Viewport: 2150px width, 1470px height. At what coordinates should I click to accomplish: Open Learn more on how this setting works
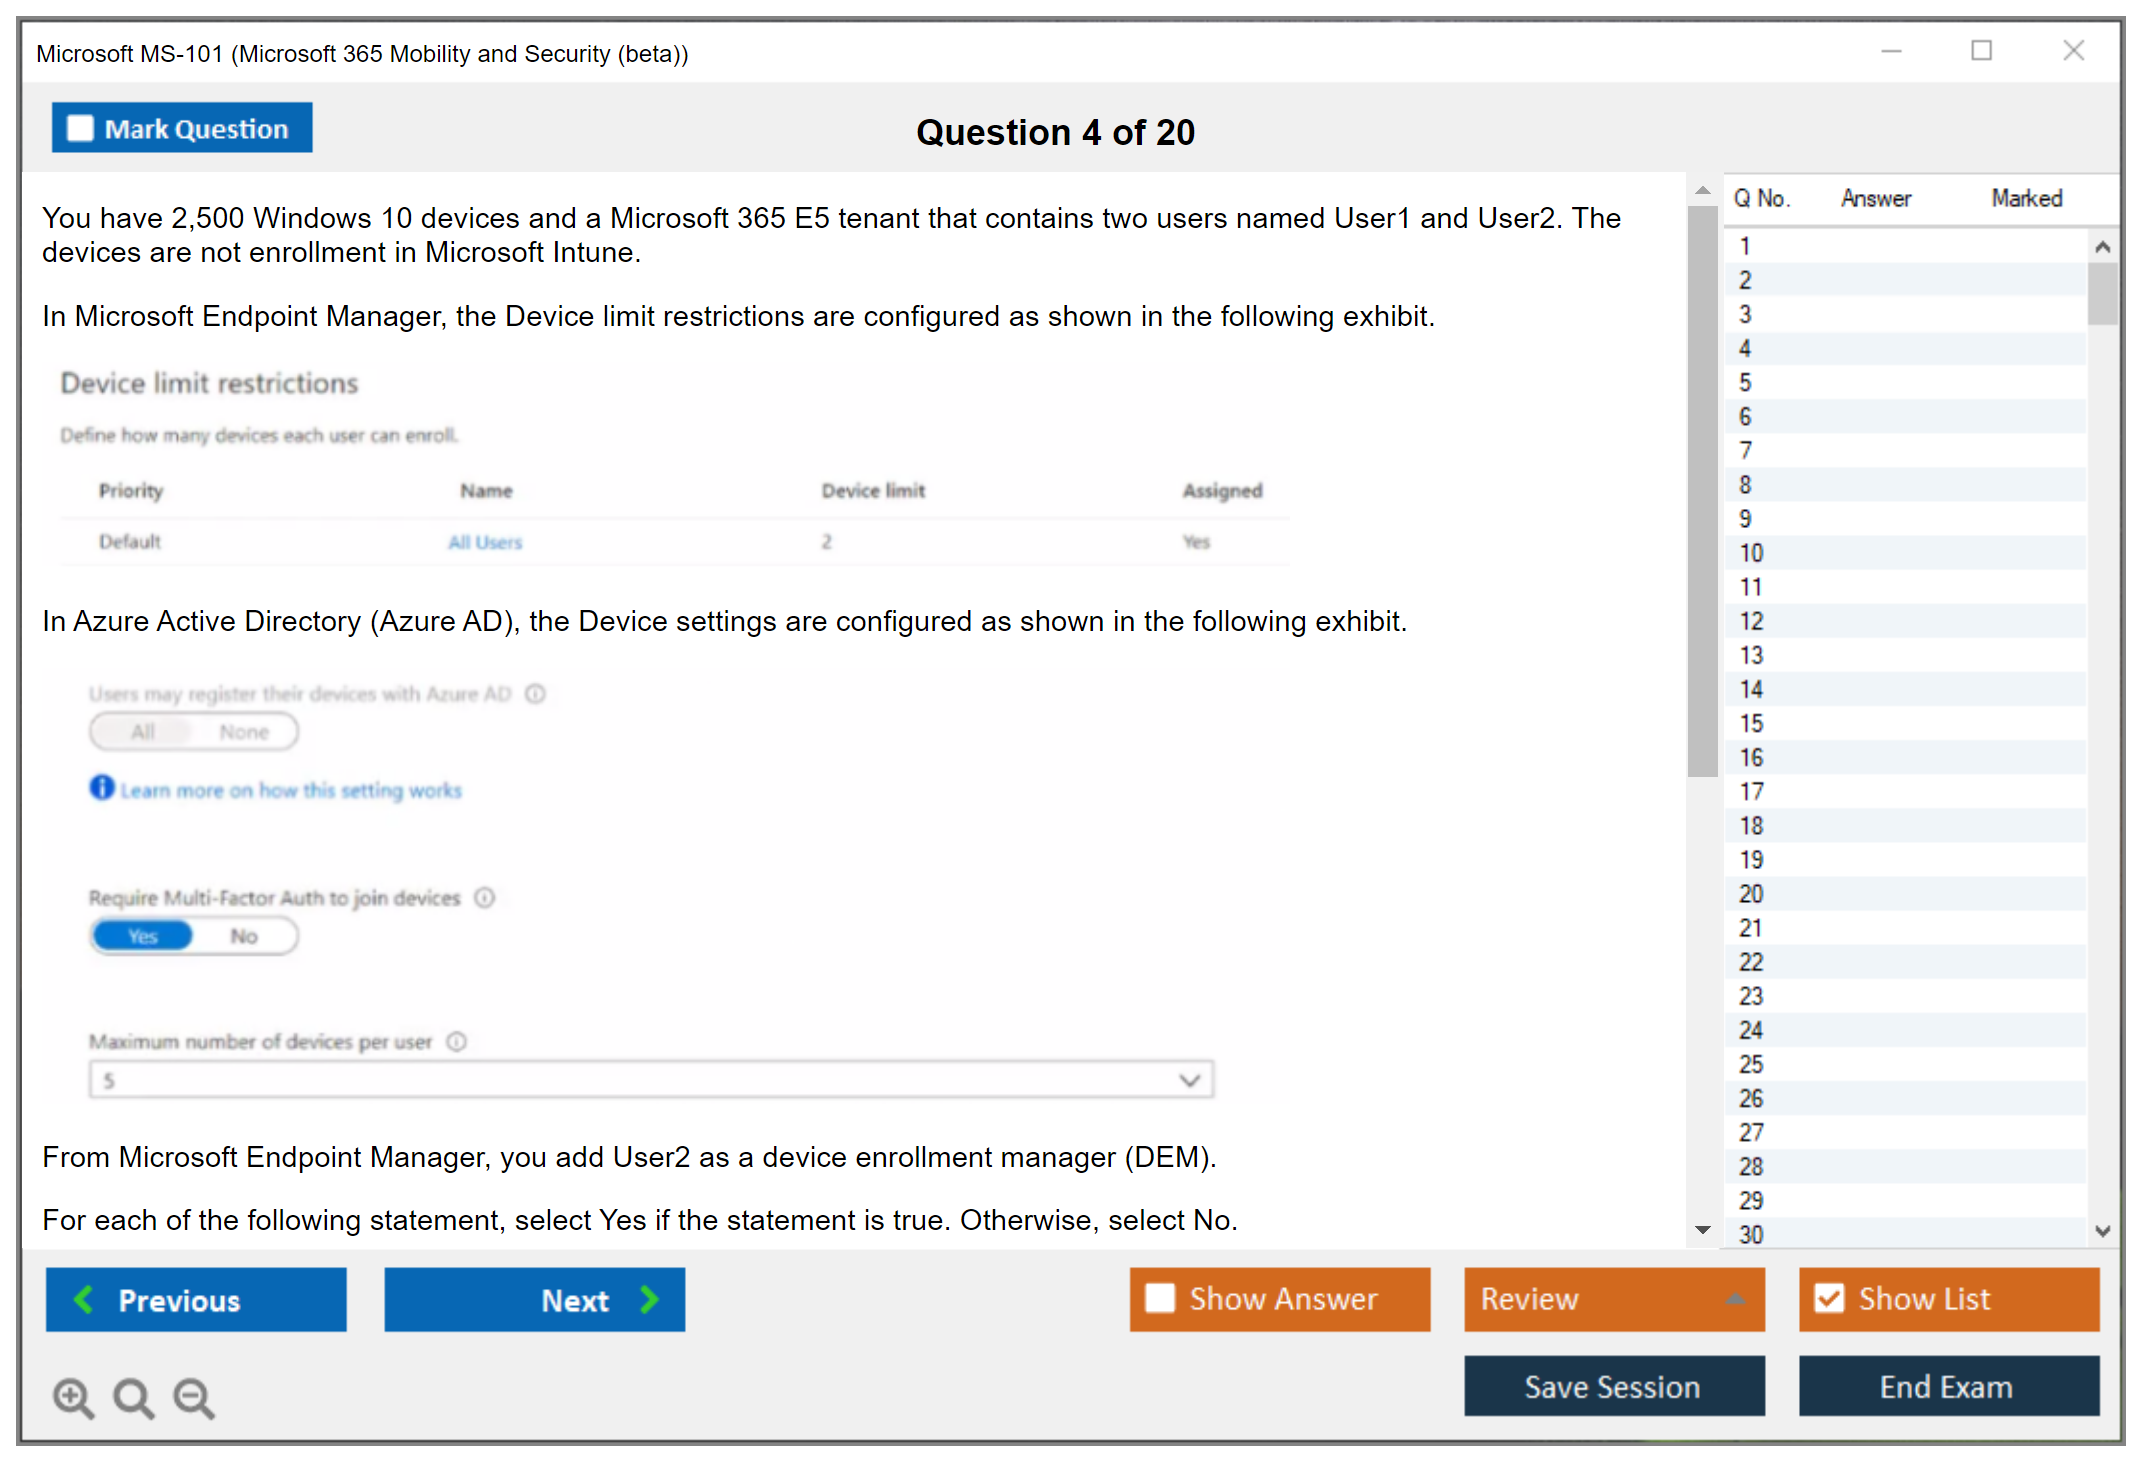point(291,791)
